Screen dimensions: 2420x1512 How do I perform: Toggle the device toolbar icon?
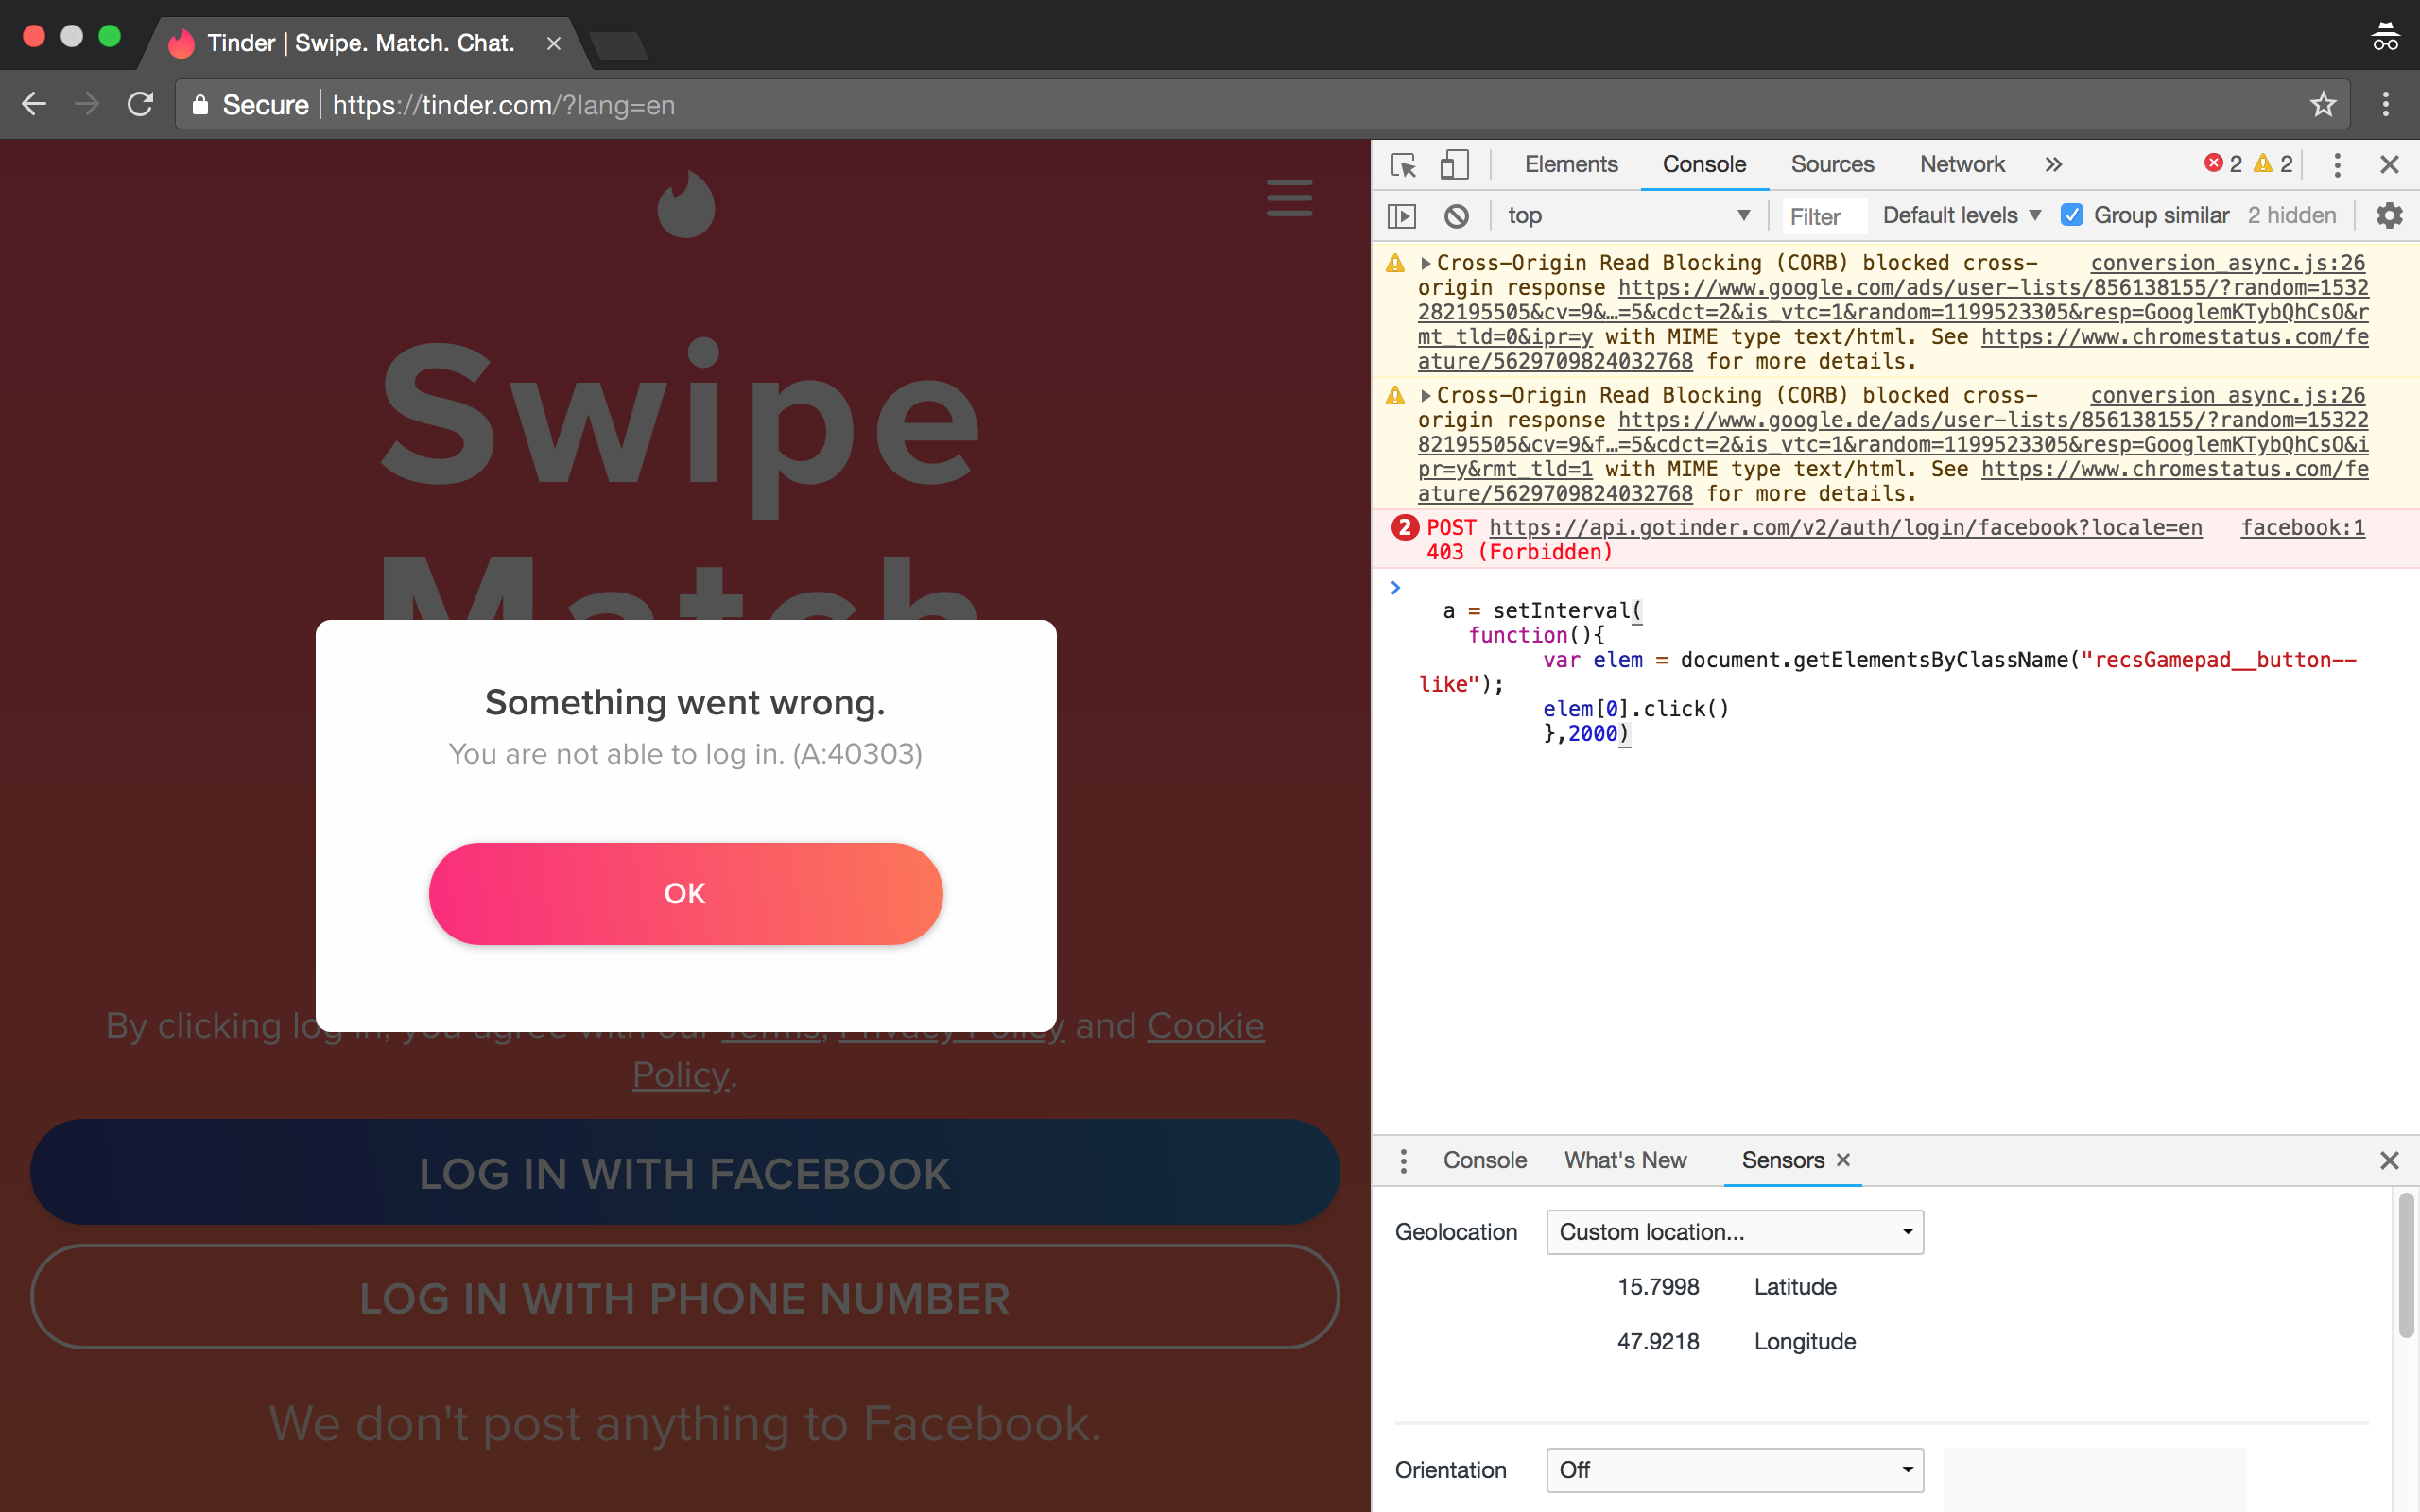click(x=1454, y=165)
